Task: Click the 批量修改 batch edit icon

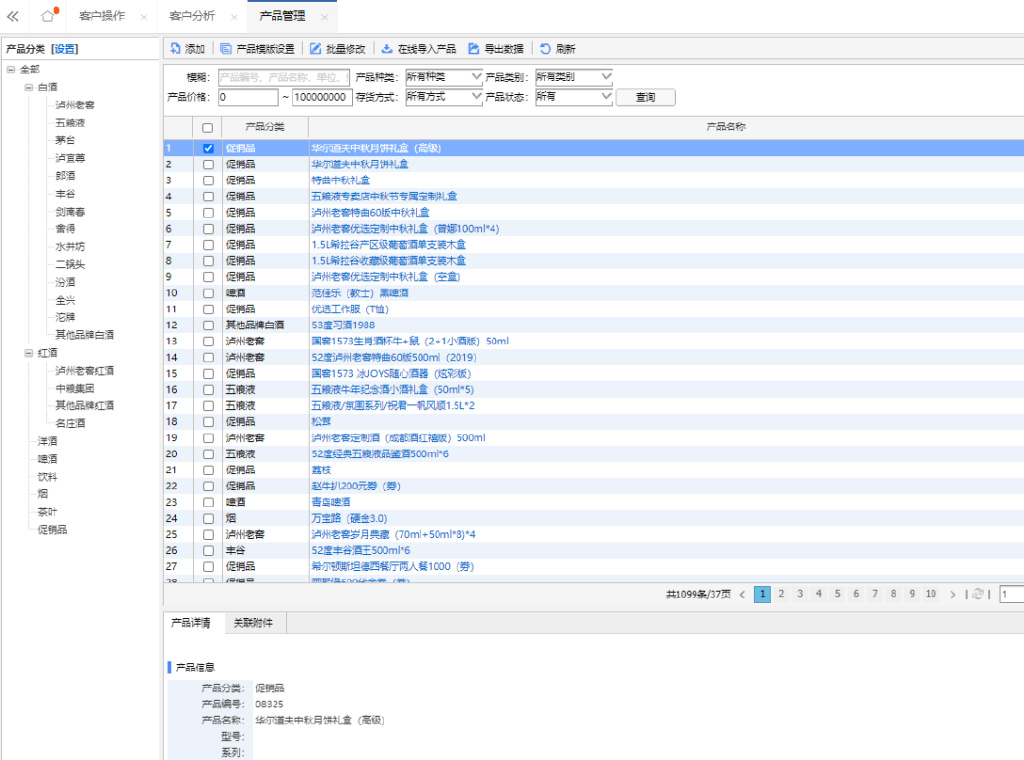Action: coord(316,48)
